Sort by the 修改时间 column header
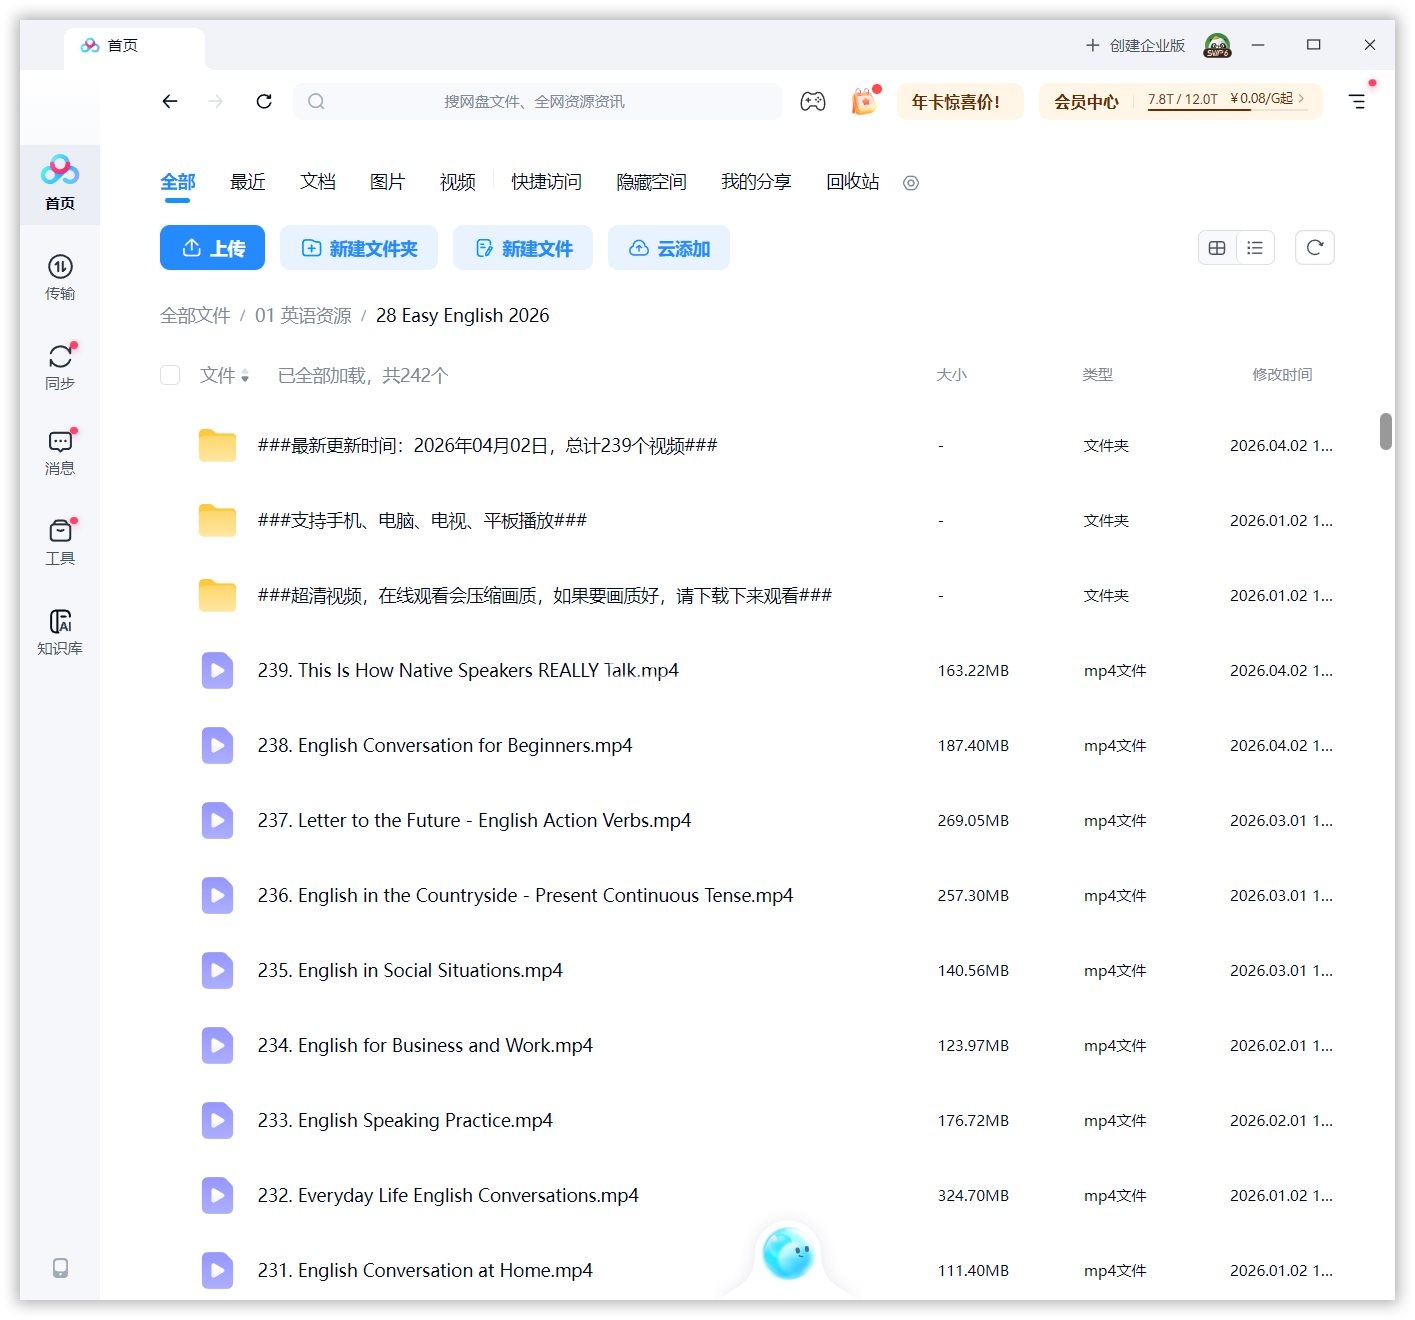 1282,375
